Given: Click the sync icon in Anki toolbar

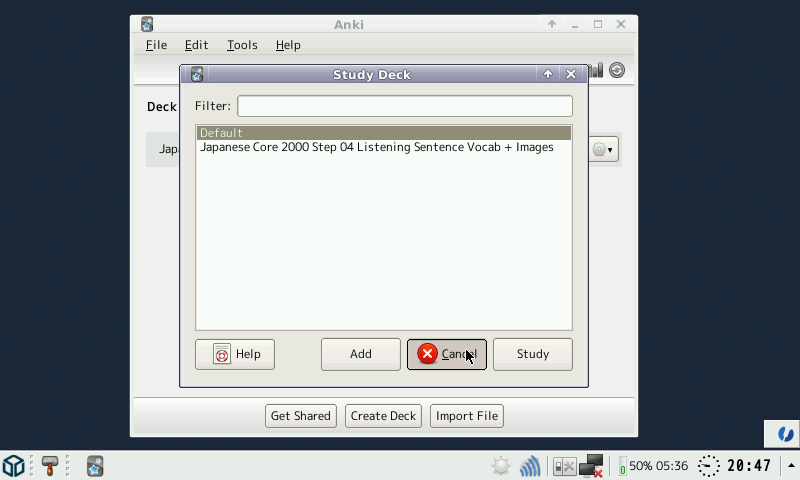Looking at the screenshot, I should click(x=617, y=70).
